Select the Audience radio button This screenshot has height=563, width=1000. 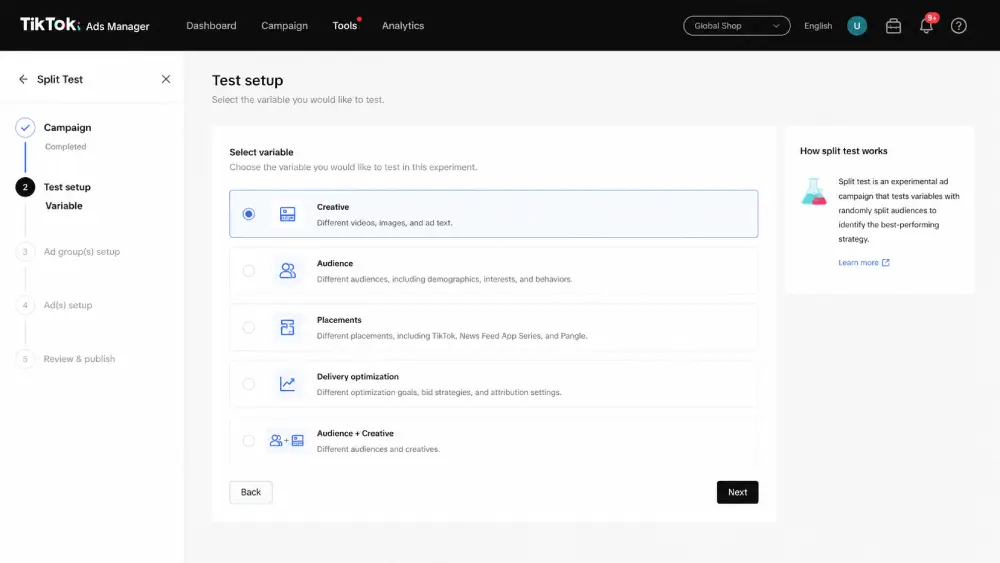[249, 270]
